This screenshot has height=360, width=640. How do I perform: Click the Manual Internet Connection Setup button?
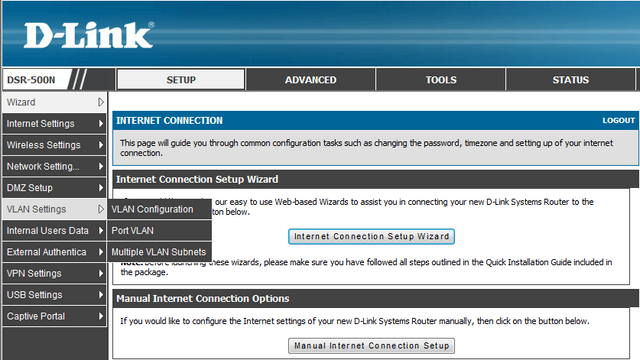click(x=371, y=346)
